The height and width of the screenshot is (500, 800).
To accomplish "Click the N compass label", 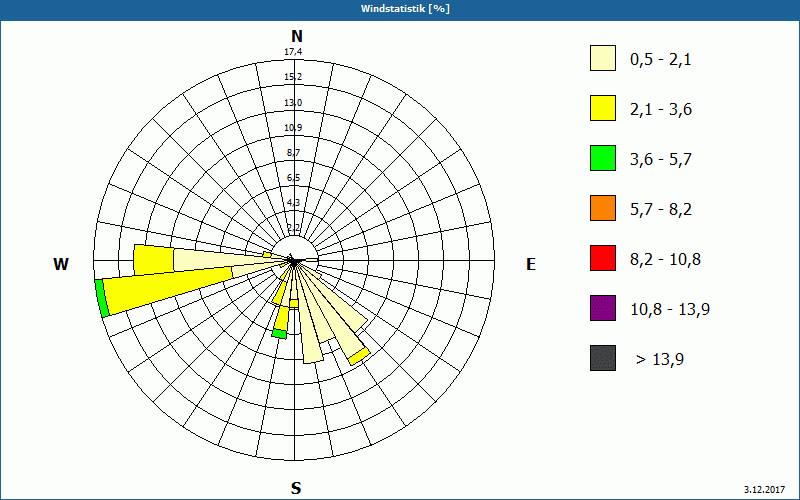I will tap(296, 36).
